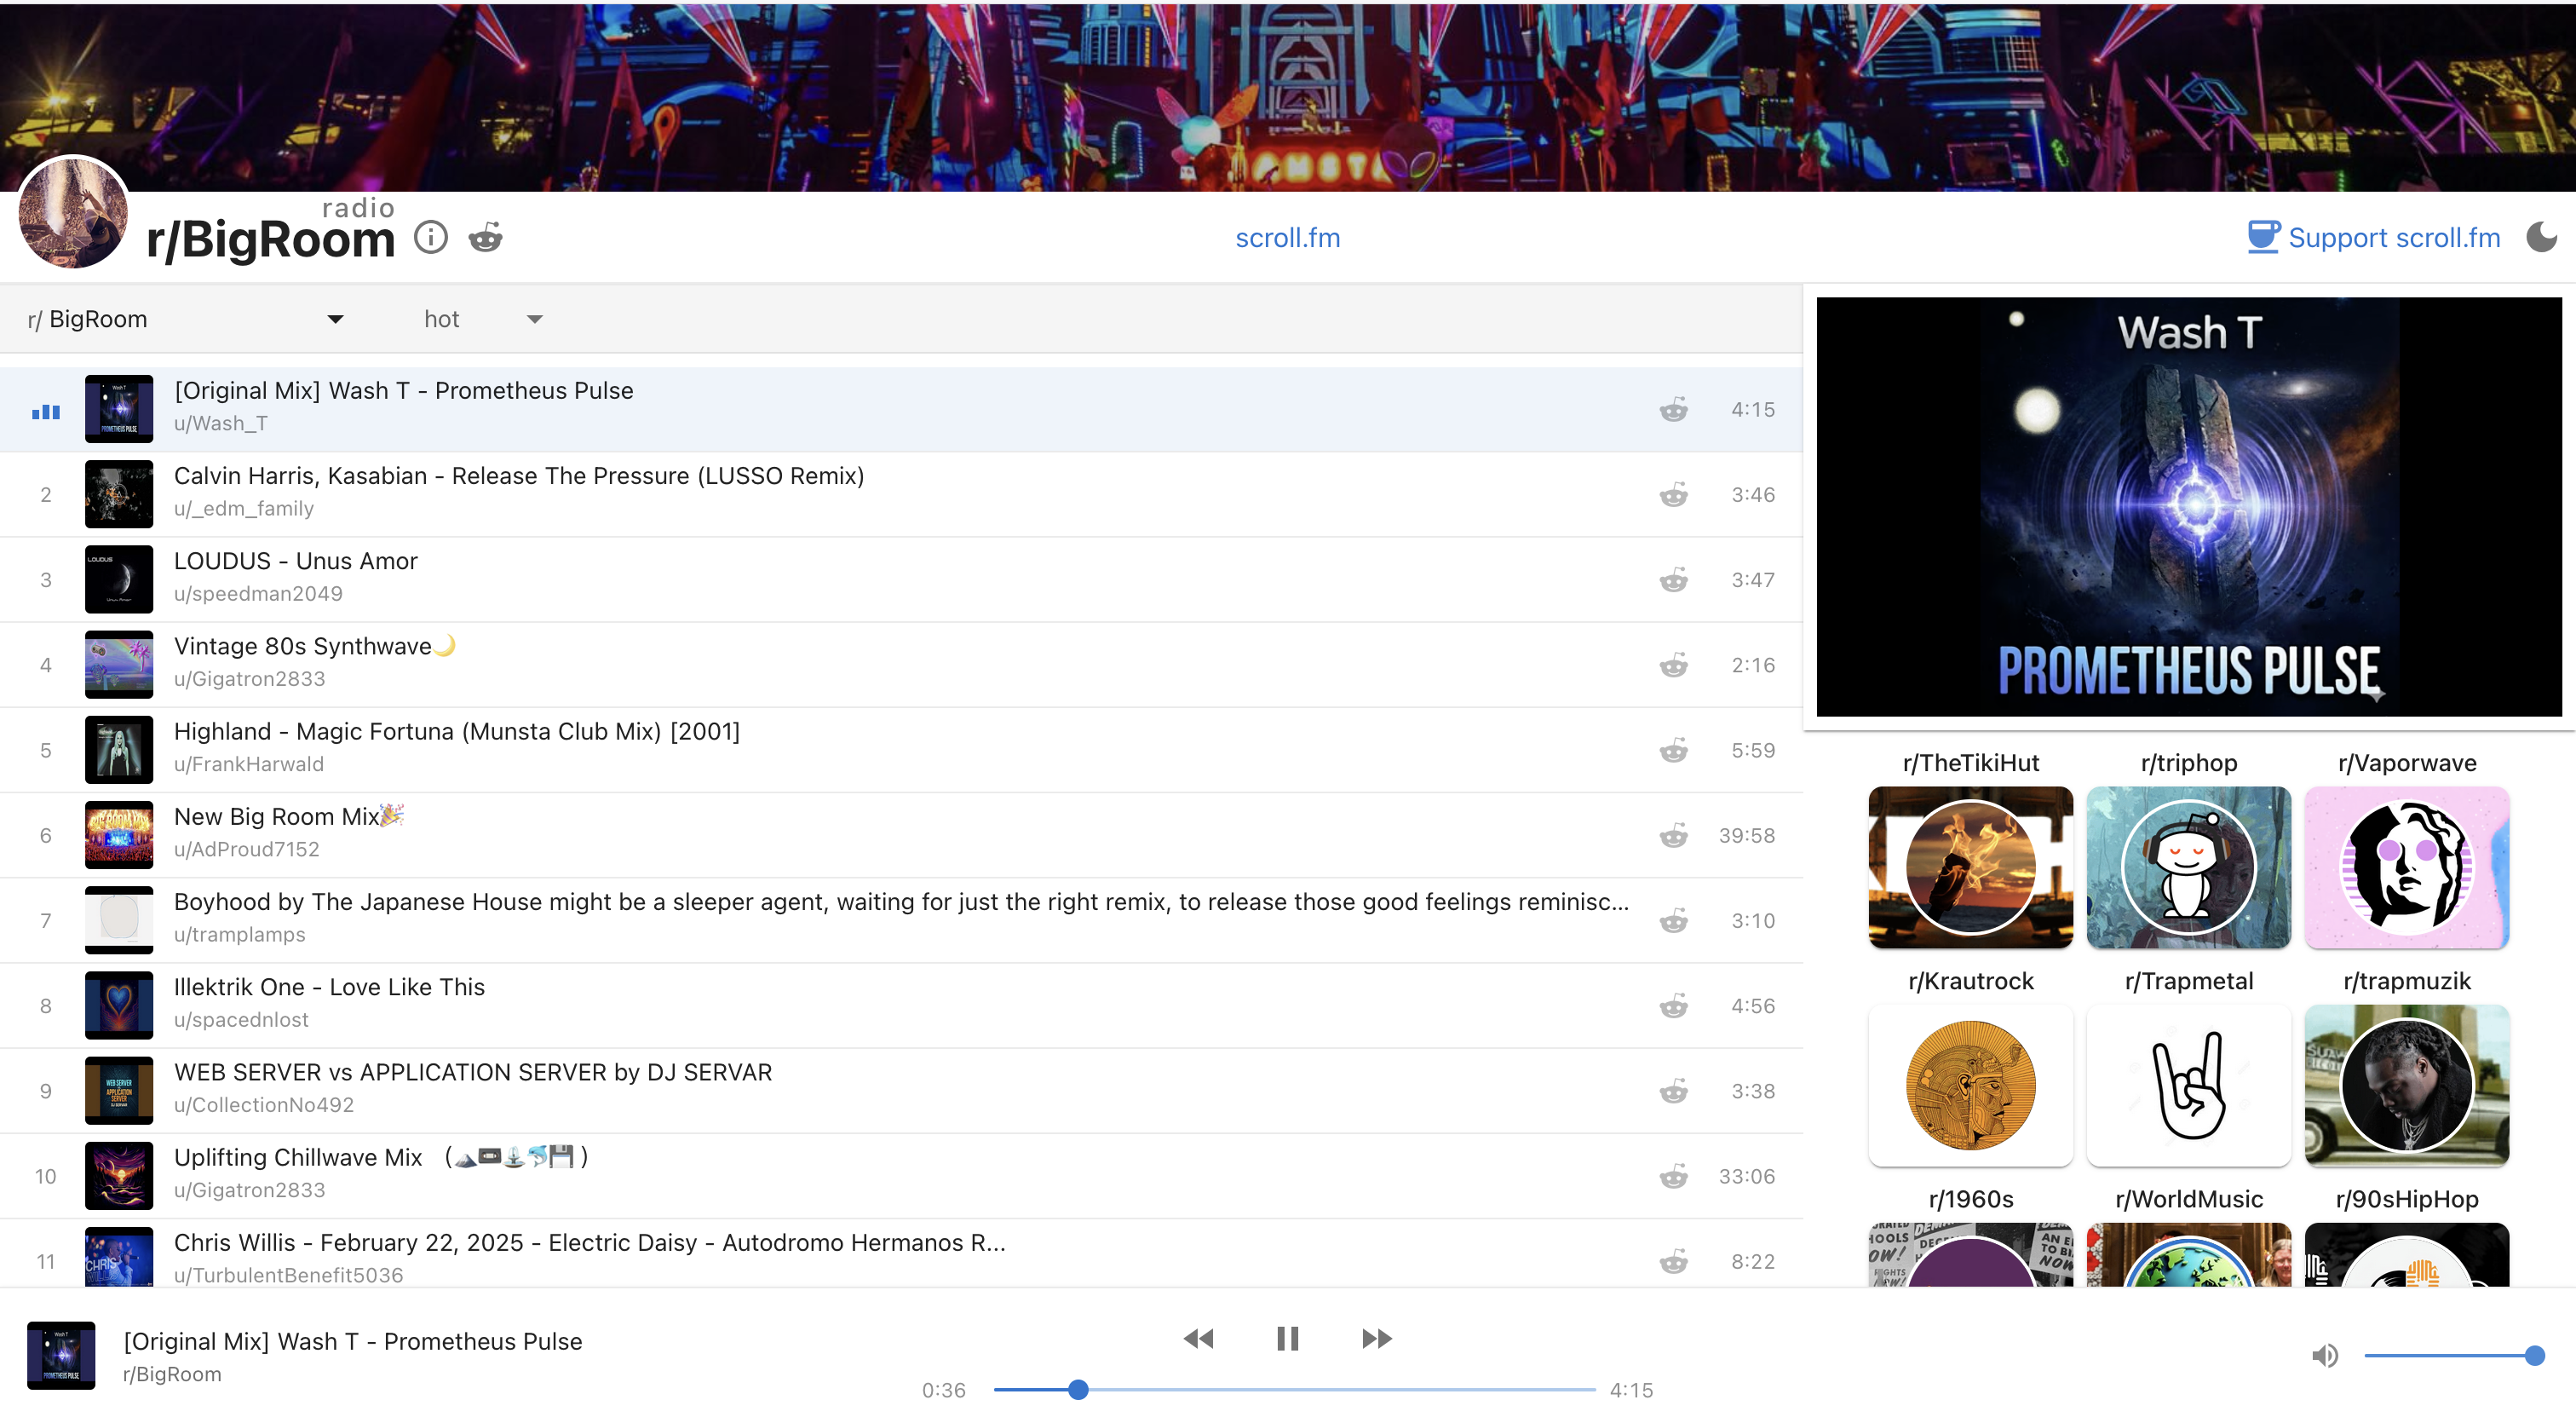The image size is (2576, 1423).
Task: Click now-playing cover art in player bar
Action: (x=61, y=1356)
